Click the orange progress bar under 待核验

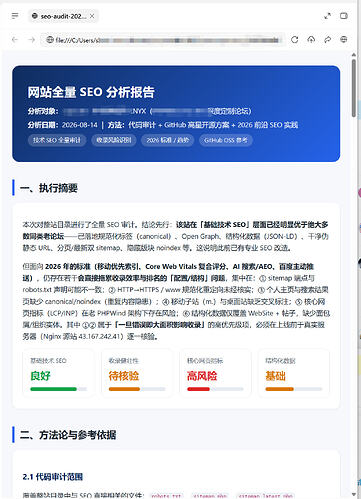(124, 389)
